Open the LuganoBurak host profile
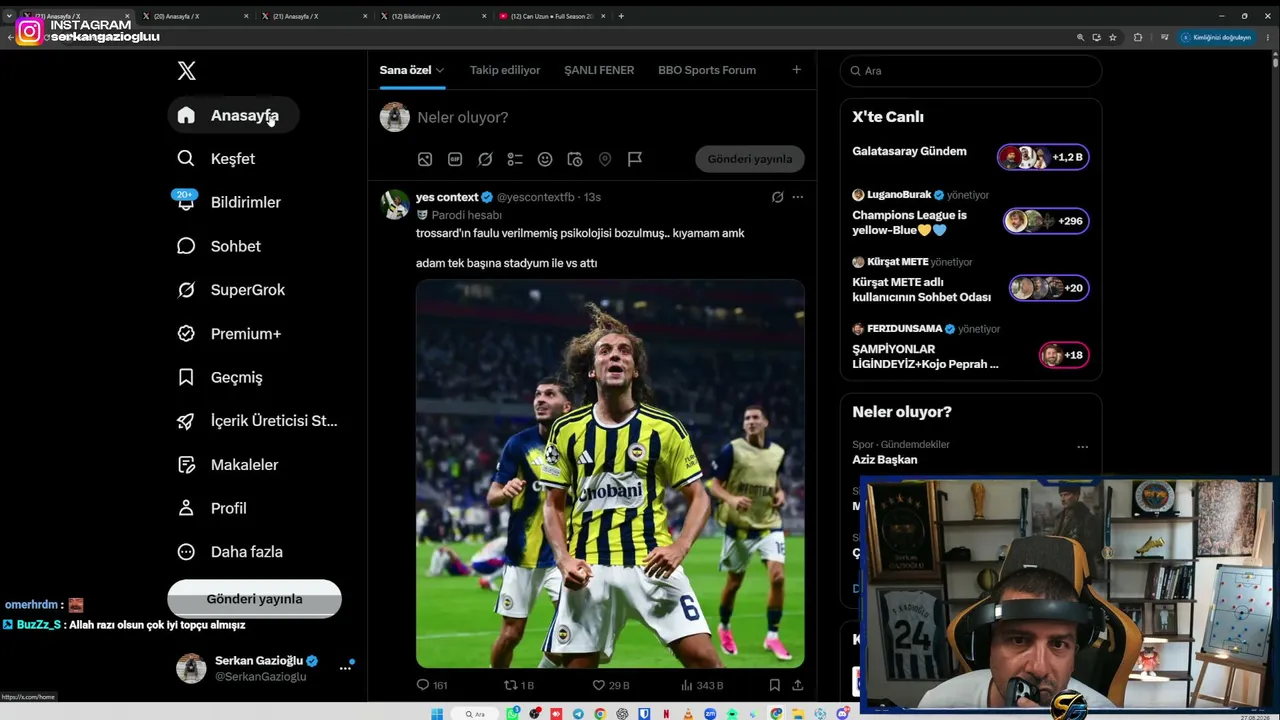 [899, 195]
